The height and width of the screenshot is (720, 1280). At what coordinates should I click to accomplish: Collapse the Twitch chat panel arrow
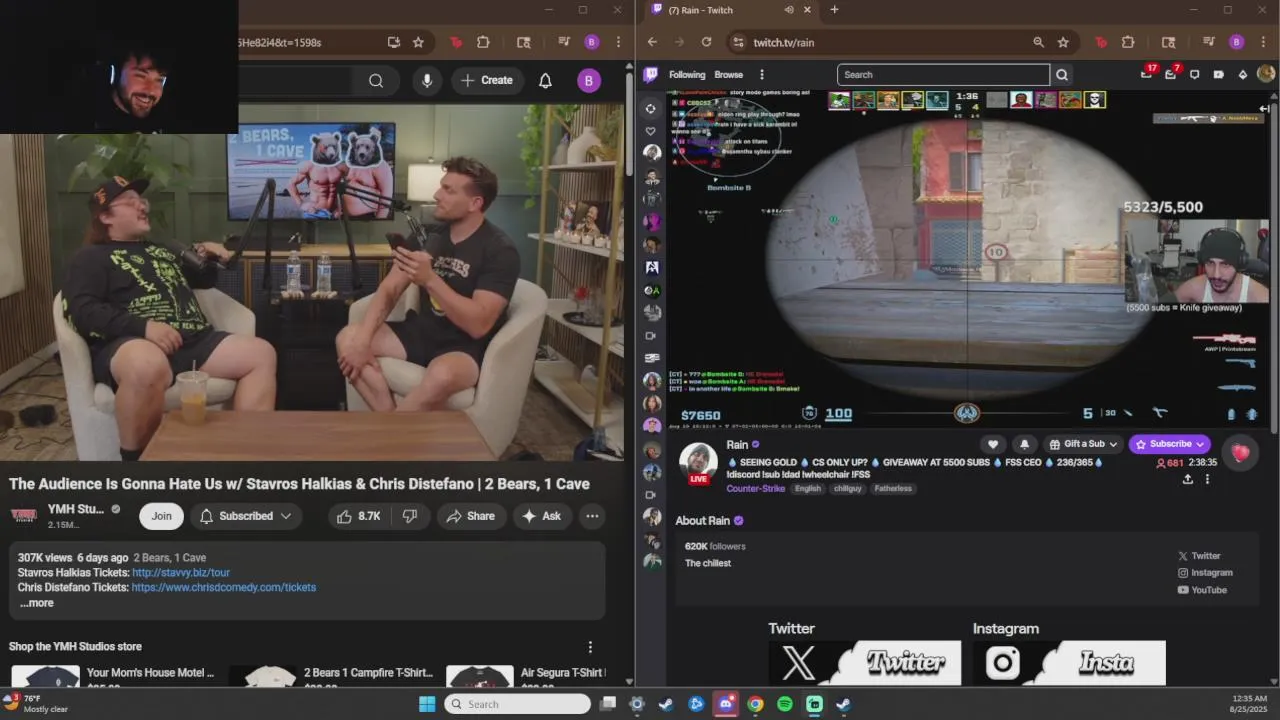pos(1264,108)
